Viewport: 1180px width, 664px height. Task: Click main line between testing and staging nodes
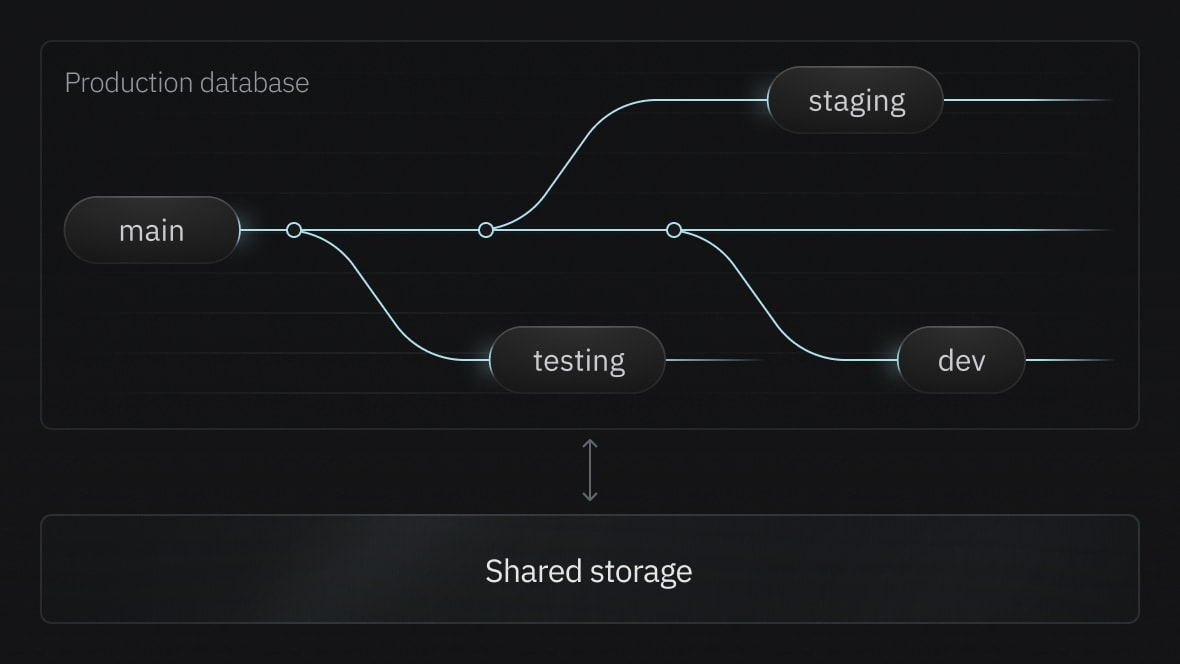click(390, 230)
